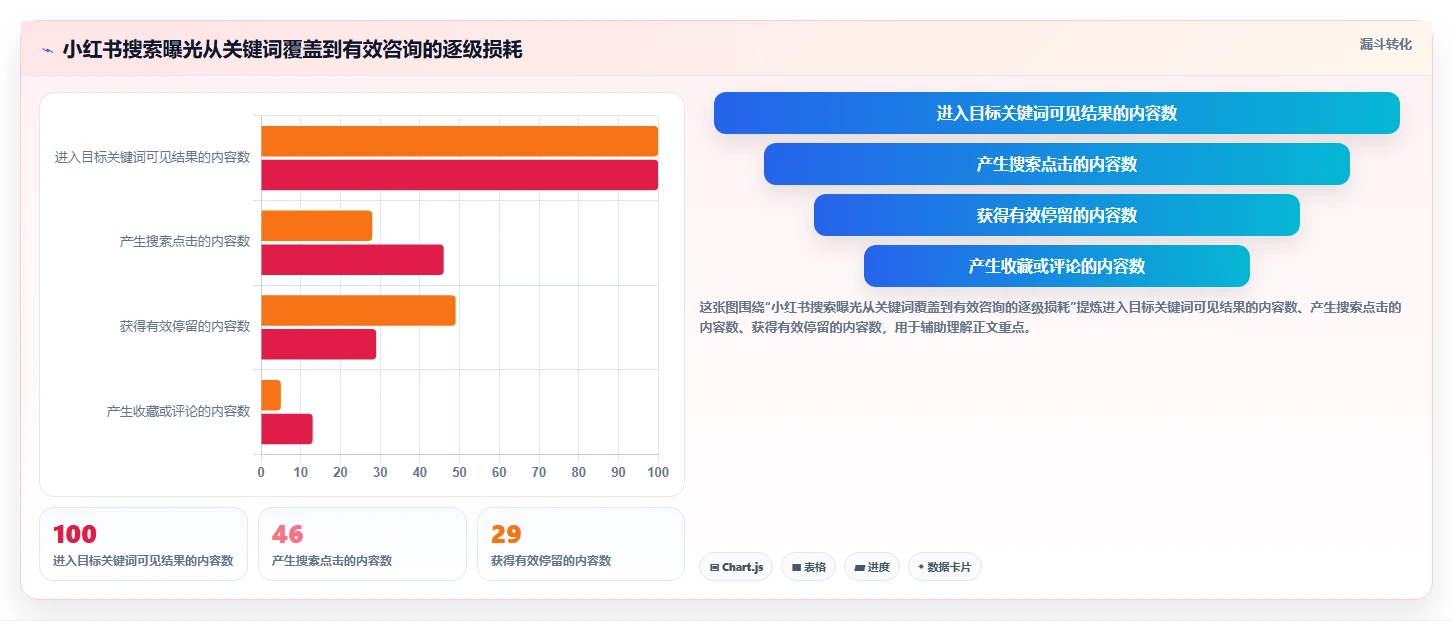Viewport: 1453px width, 621px height.
Task: Select funnel stage 进入目标关键词可见结果的内容数
Action: [x=1057, y=113]
